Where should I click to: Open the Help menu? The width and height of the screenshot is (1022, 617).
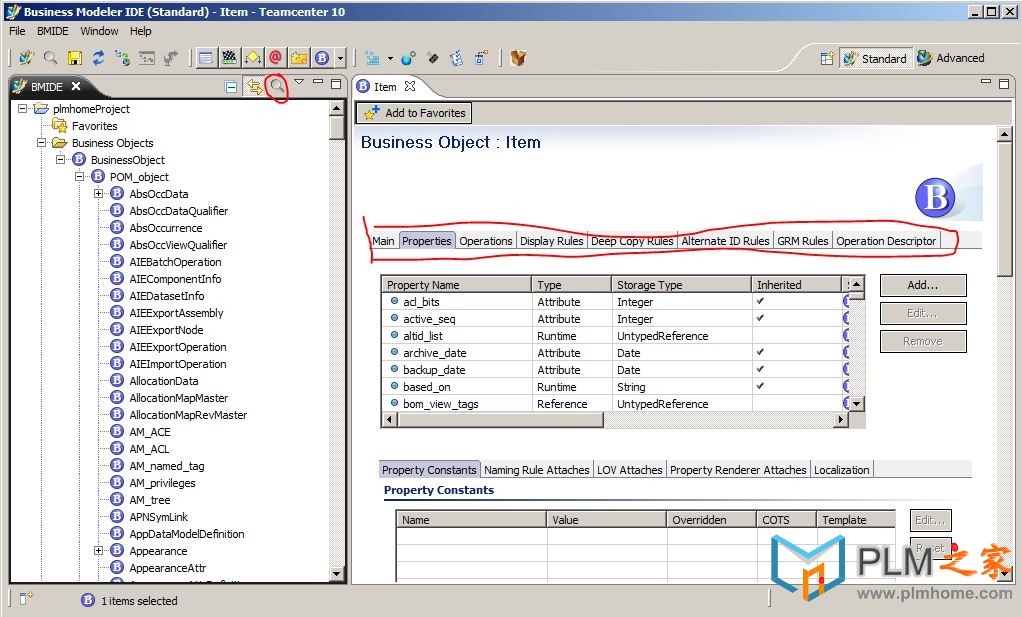[x=140, y=31]
